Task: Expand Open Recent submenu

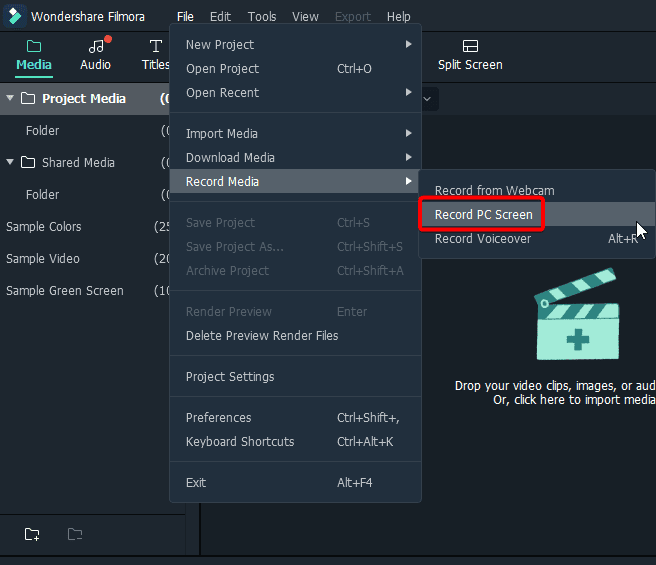Action: click(295, 92)
